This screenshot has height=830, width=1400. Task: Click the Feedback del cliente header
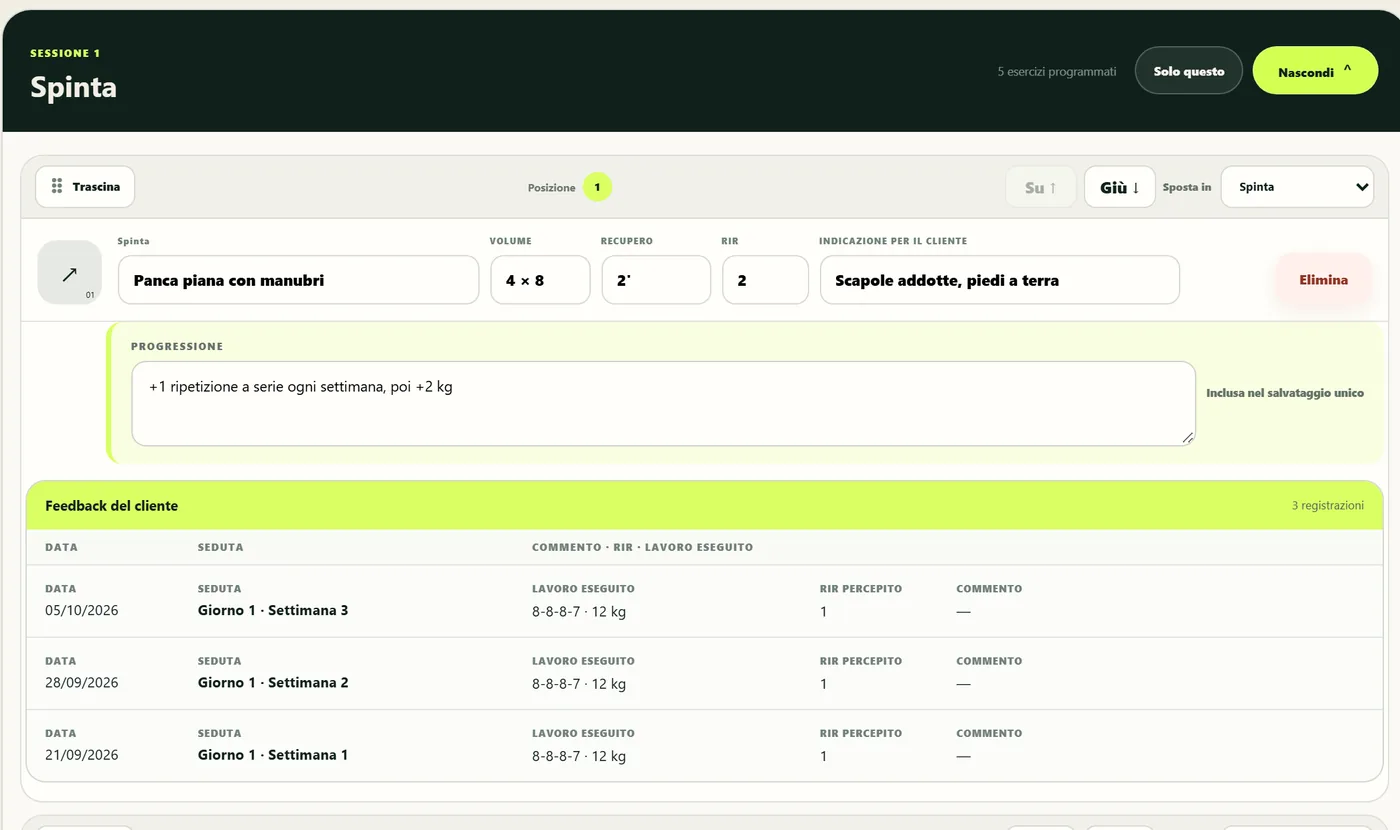point(705,505)
